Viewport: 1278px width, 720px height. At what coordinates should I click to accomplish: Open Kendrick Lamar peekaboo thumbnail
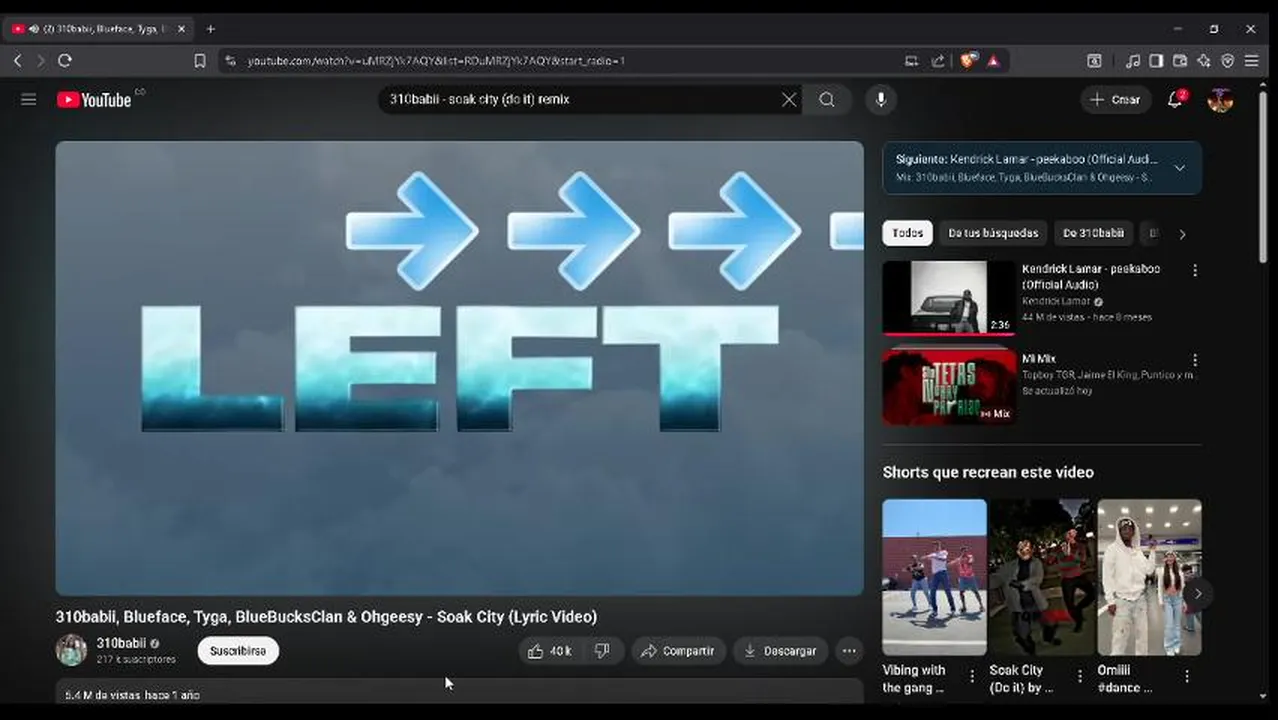[949, 298]
